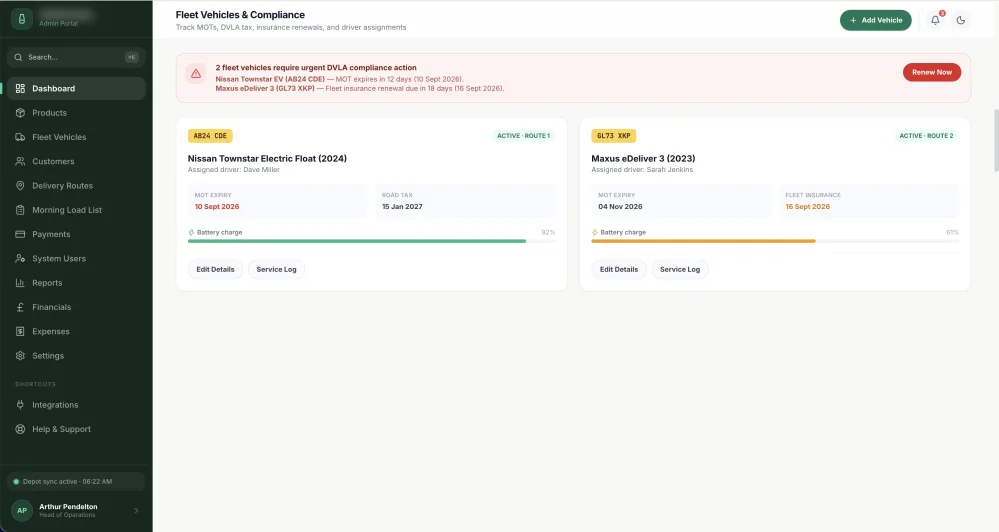Click the Delivery Routes pin icon

point(20,185)
